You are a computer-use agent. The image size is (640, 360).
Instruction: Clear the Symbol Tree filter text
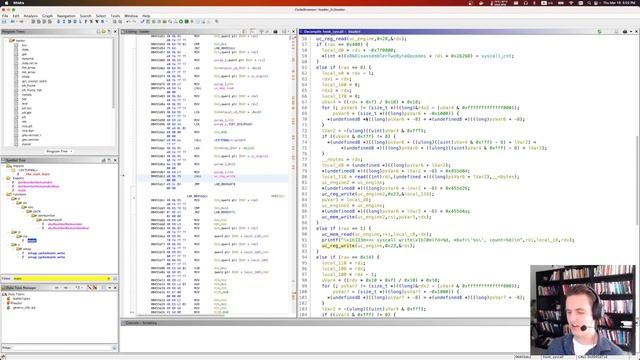coord(109,279)
